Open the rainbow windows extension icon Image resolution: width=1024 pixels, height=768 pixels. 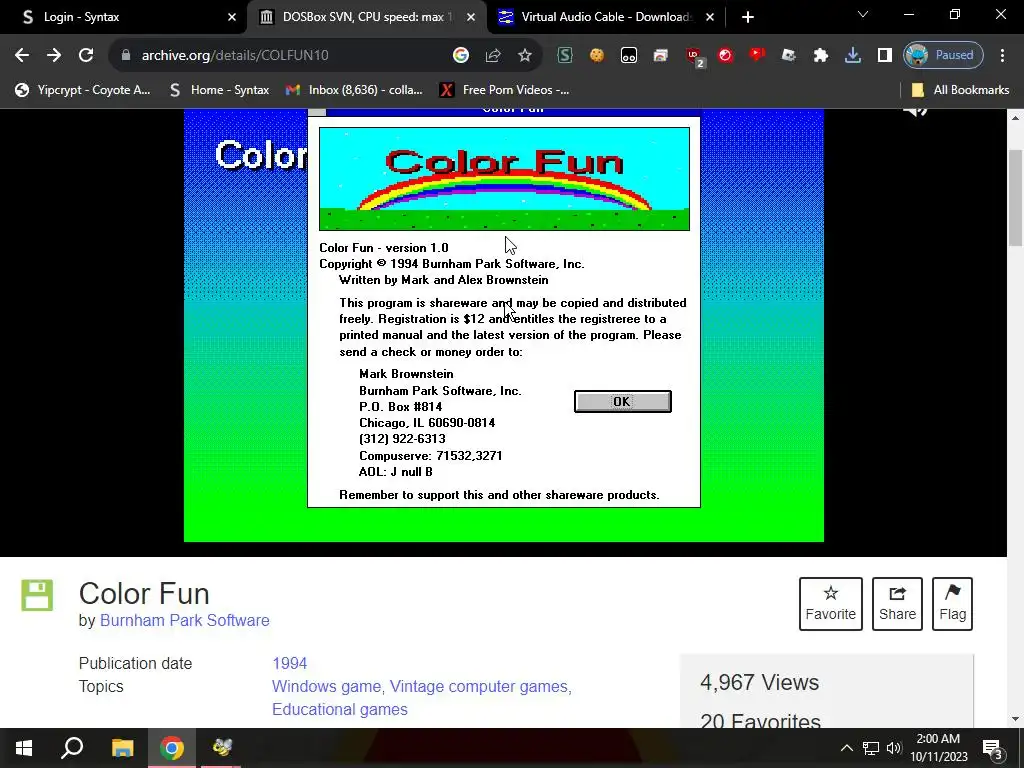coord(661,56)
